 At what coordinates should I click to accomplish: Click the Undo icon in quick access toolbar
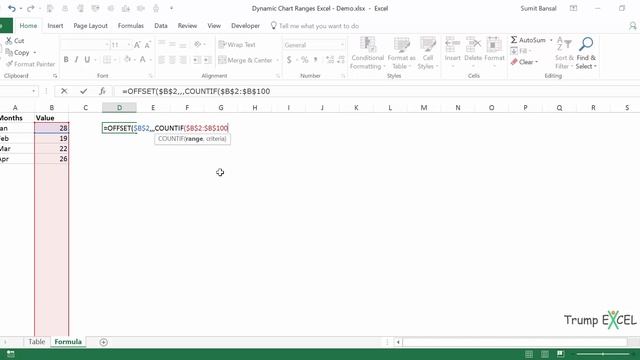tap(12, 9)
